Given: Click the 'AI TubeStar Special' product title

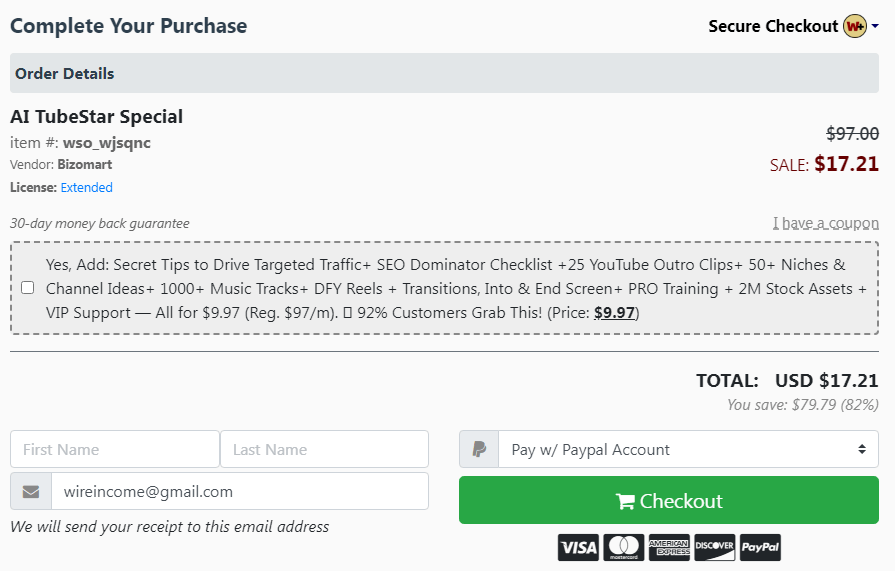Looking at the screenshot, I should pyautogui.click(x=96, y=116).
